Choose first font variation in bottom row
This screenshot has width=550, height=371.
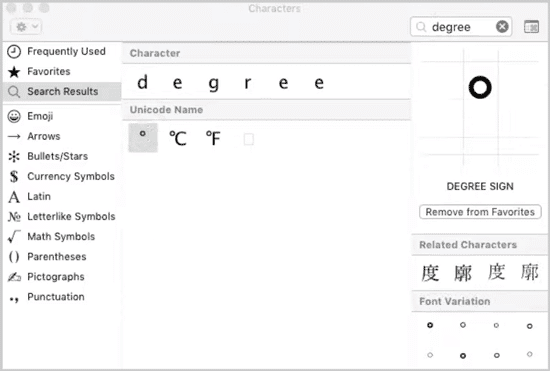pyautogui.click(x=430, y=355)
